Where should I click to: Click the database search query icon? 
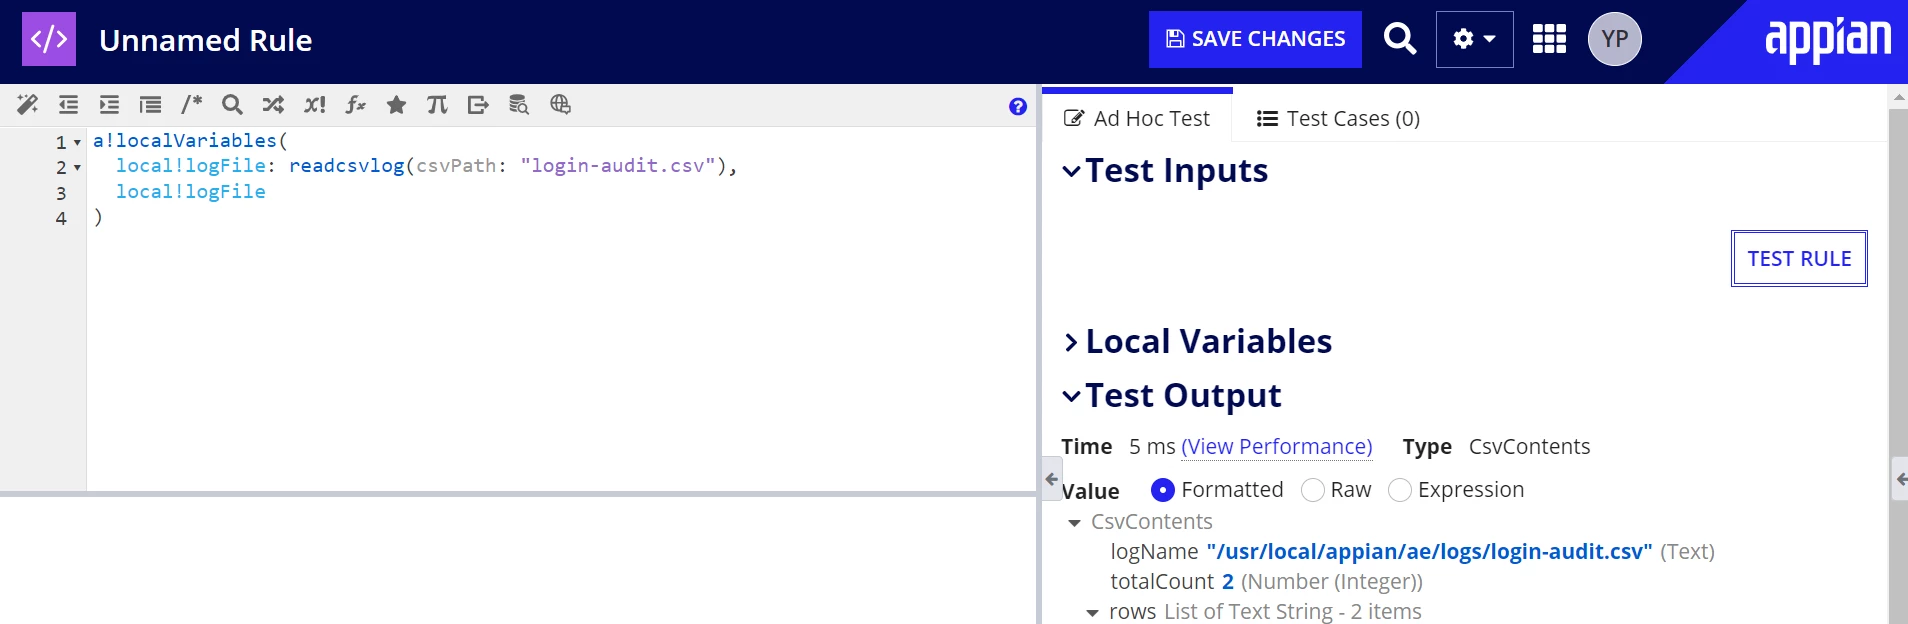[x=519, y=105]
